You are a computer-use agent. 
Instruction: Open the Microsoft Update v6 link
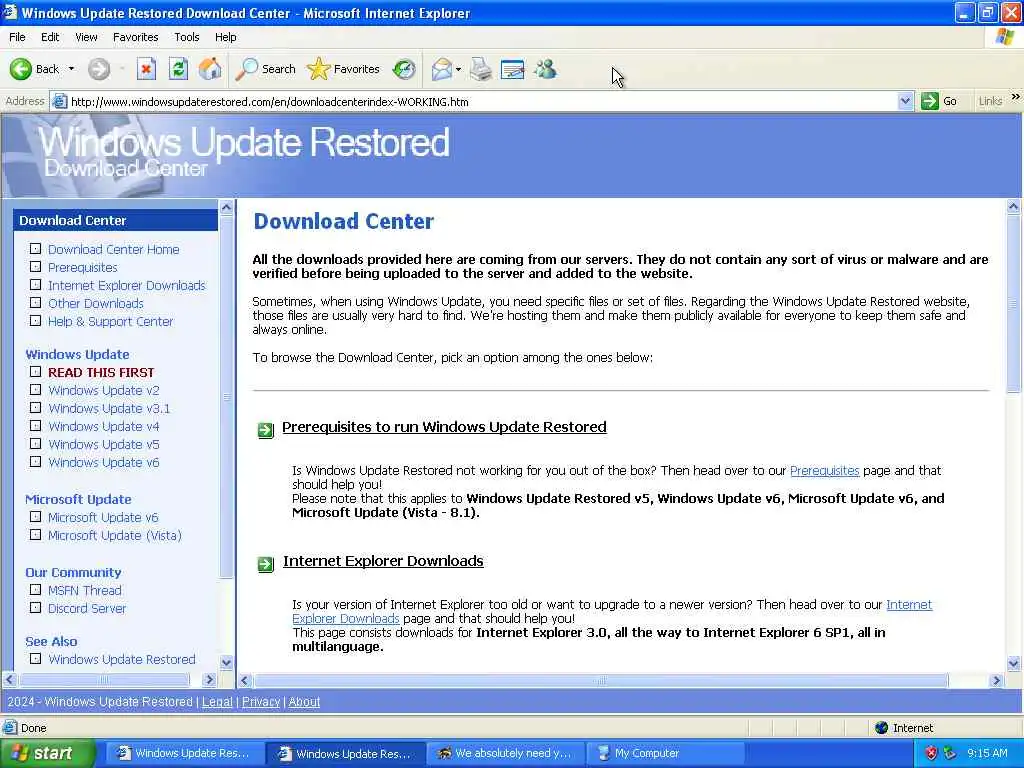click(x=103, y=517)
